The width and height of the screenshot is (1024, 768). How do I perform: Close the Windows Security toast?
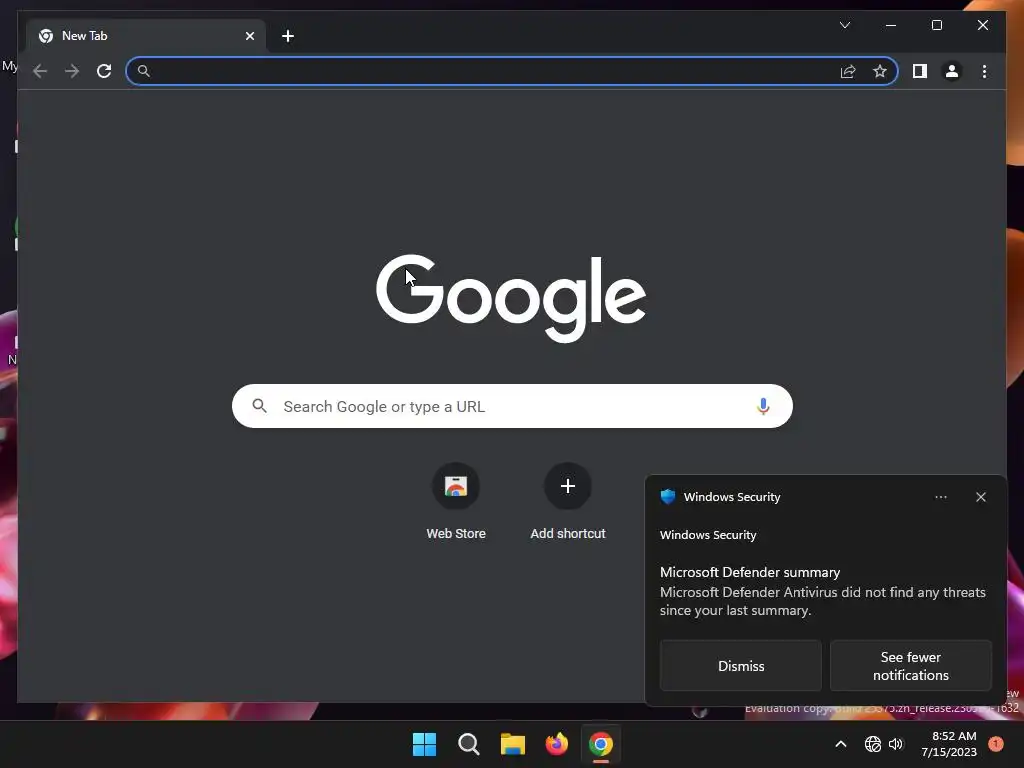pos(980,497)
